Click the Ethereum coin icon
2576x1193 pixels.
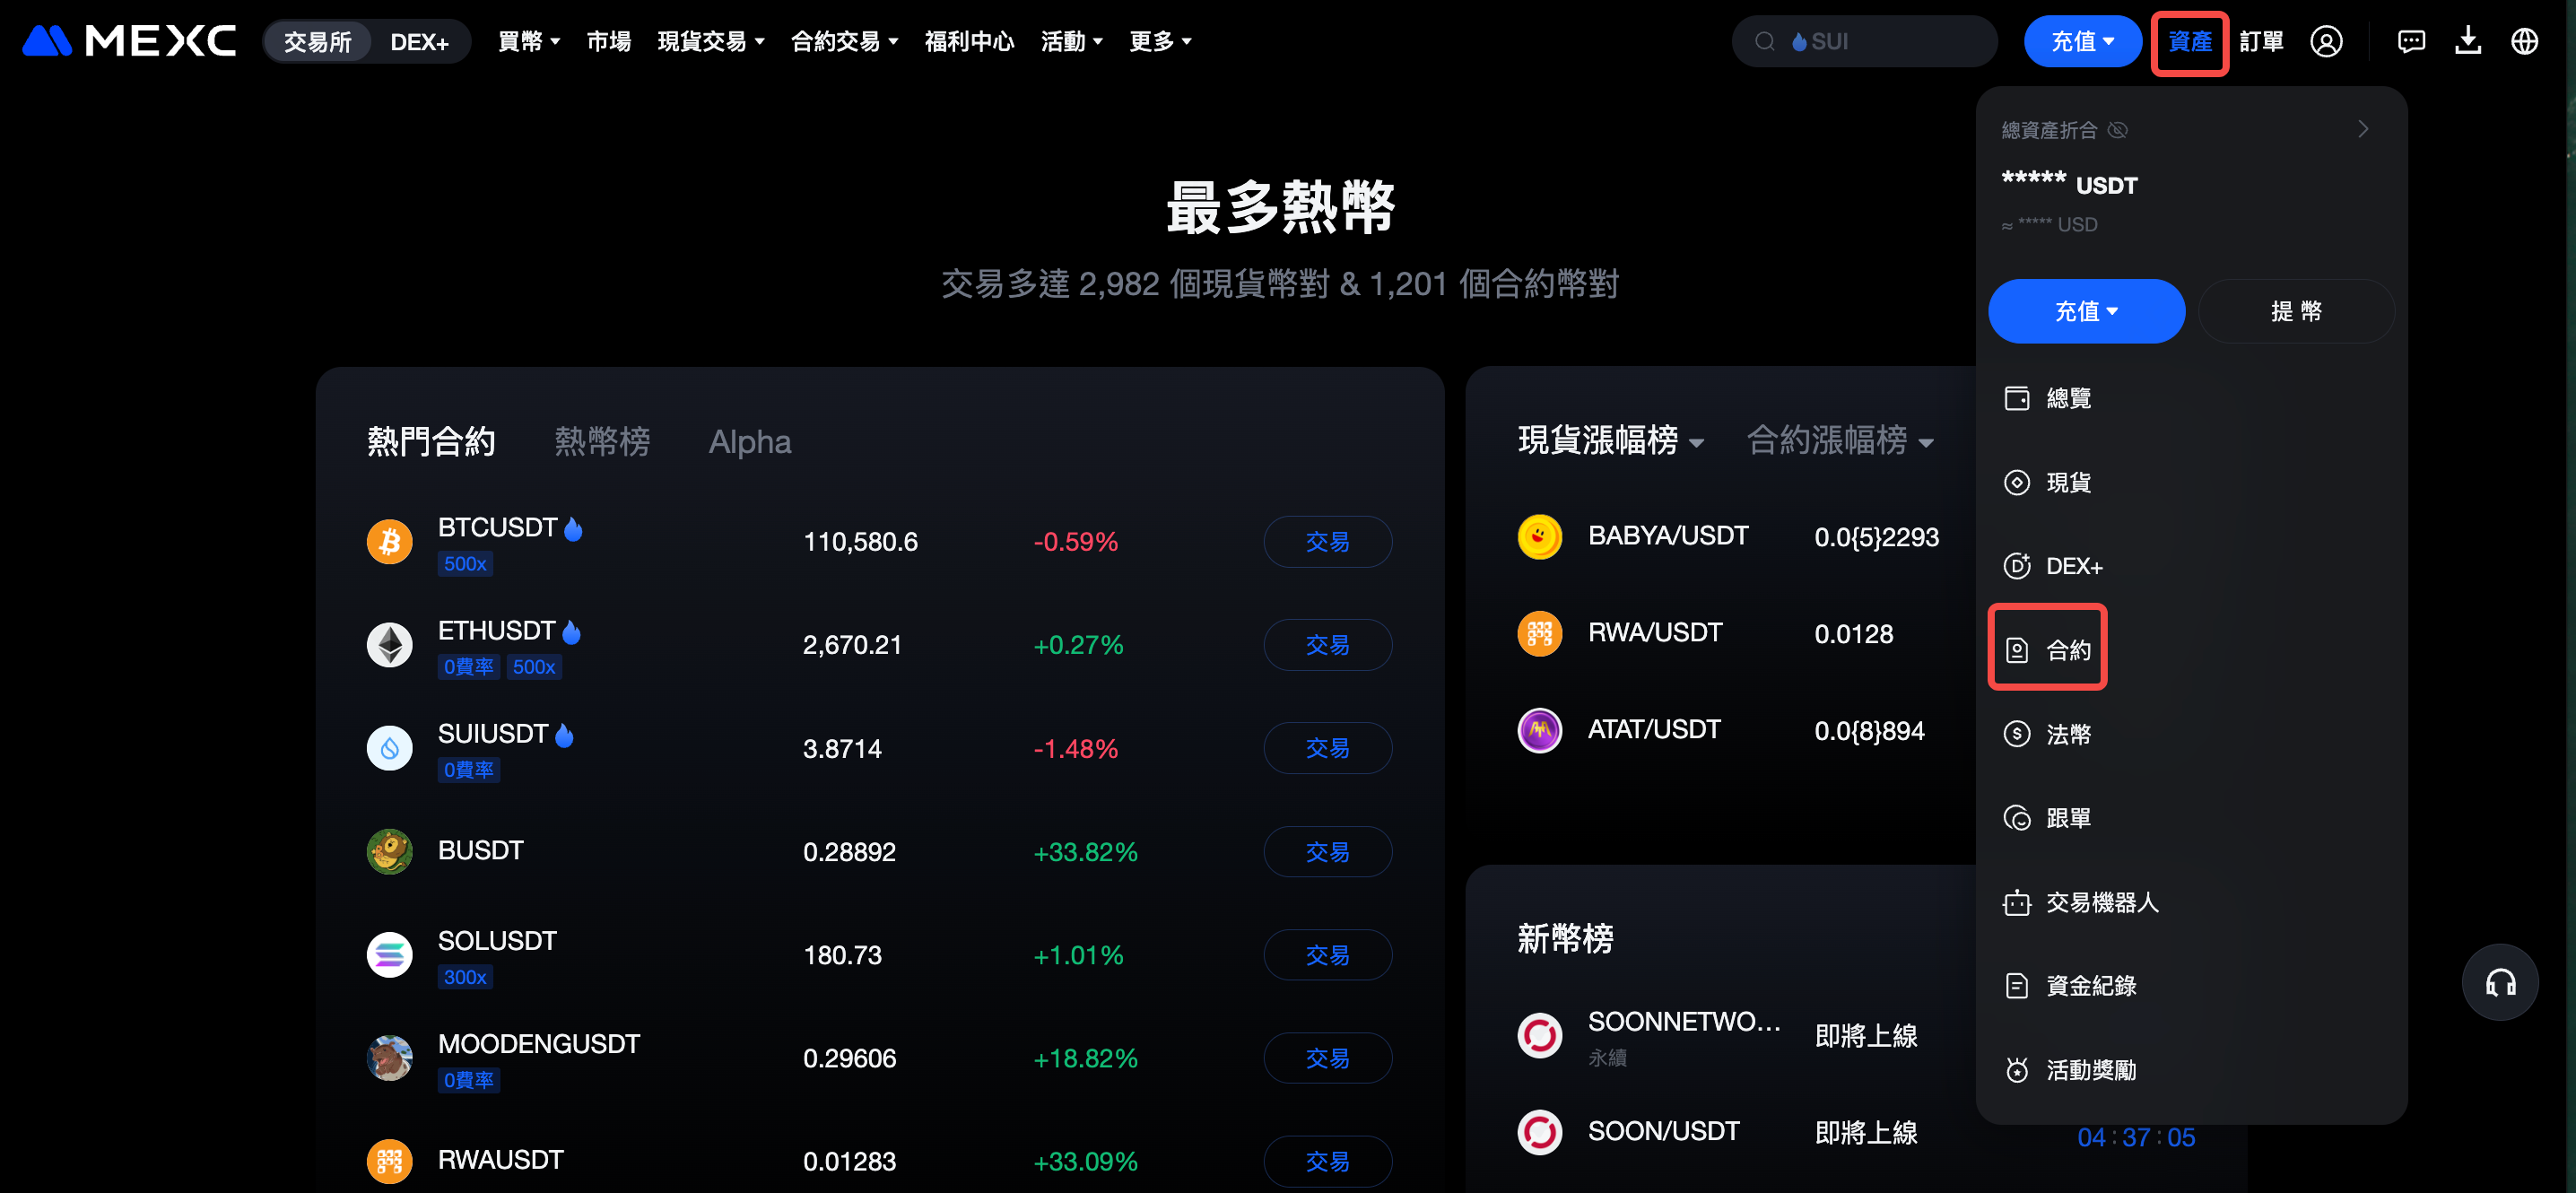[x=390, y=645]
